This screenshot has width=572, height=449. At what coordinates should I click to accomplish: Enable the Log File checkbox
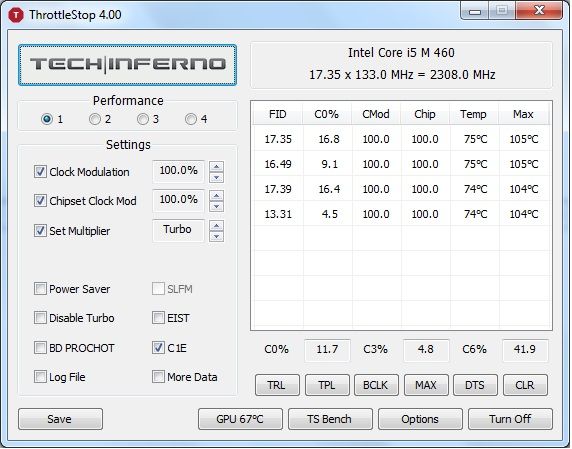pyautogui.click(x=40, y=376)
